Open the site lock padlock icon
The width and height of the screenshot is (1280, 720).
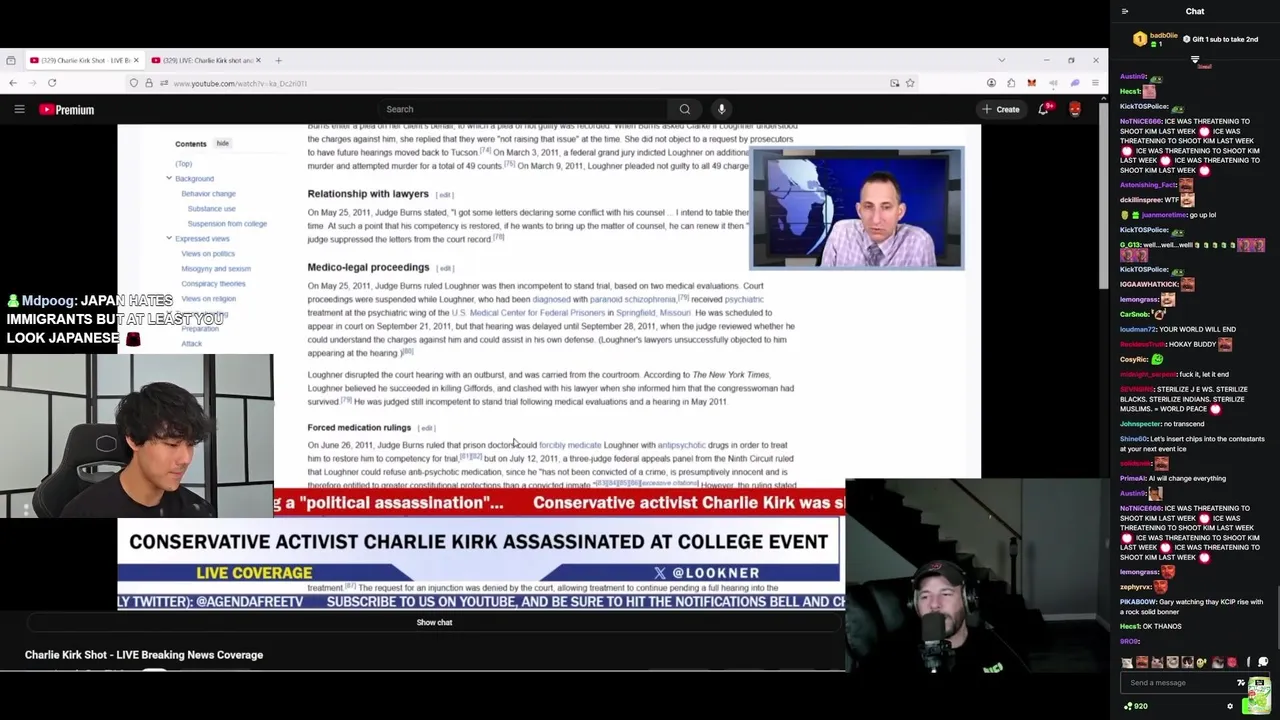(x=149, y=83)
